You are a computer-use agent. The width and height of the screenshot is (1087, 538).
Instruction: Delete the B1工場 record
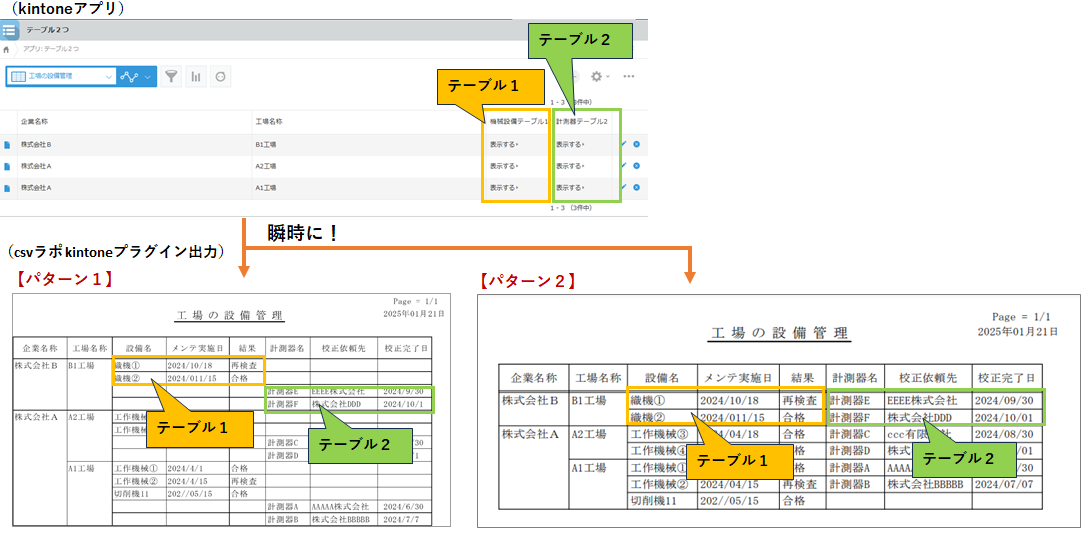[x=636, y=145]
